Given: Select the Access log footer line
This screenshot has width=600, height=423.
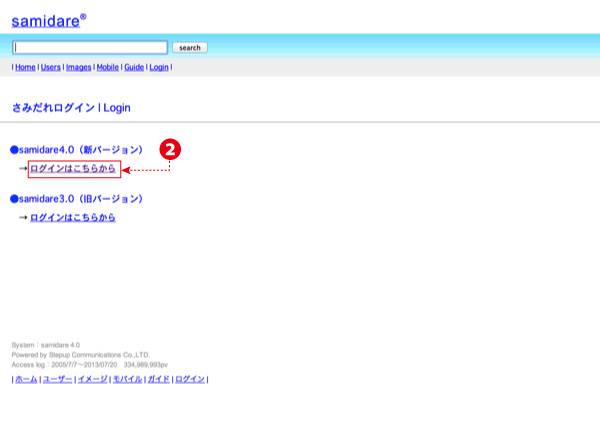Looking at the screenshot, I should pyautogui.click(x=90, y=365).
